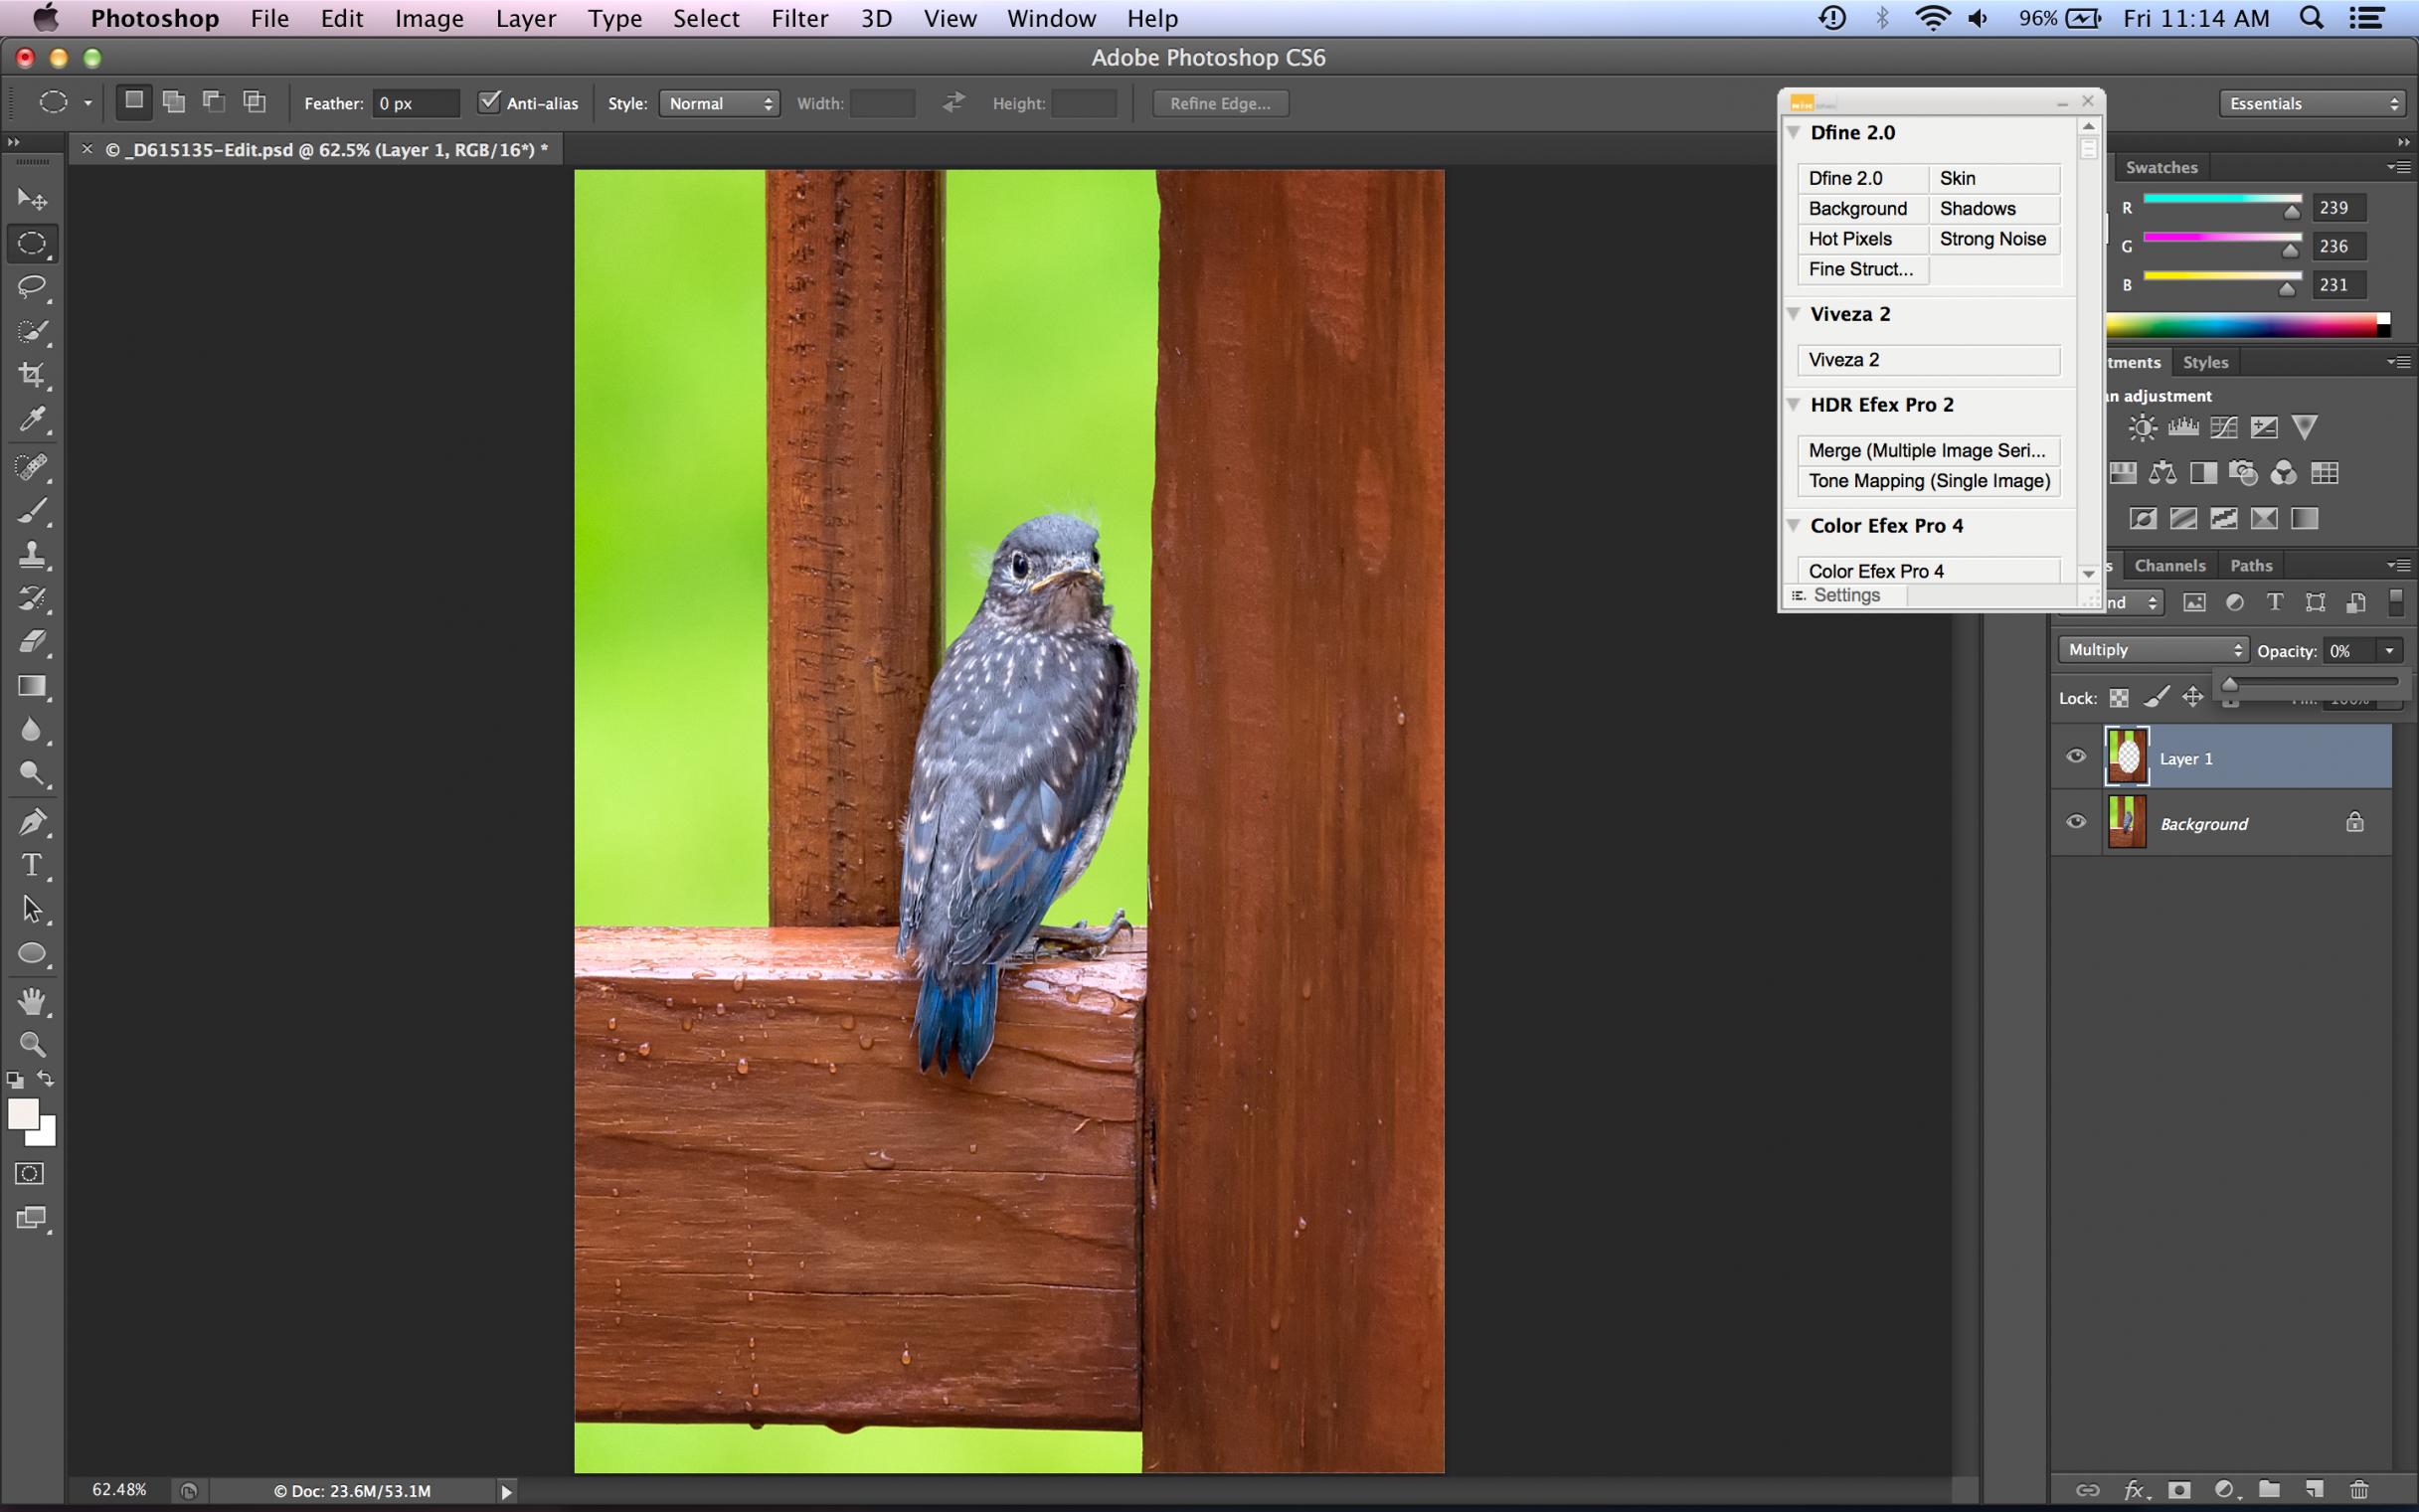
Task: Toggle the Anti-alias checkbox
Action: coord(489,102)
